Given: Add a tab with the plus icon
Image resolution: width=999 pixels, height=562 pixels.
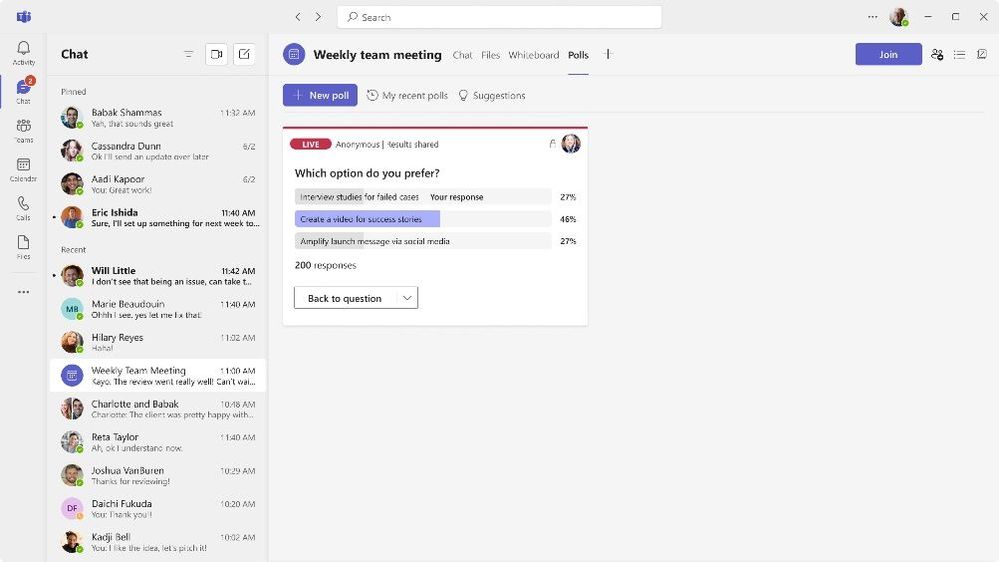Looking at the screenshot, I should coord(608,54).
